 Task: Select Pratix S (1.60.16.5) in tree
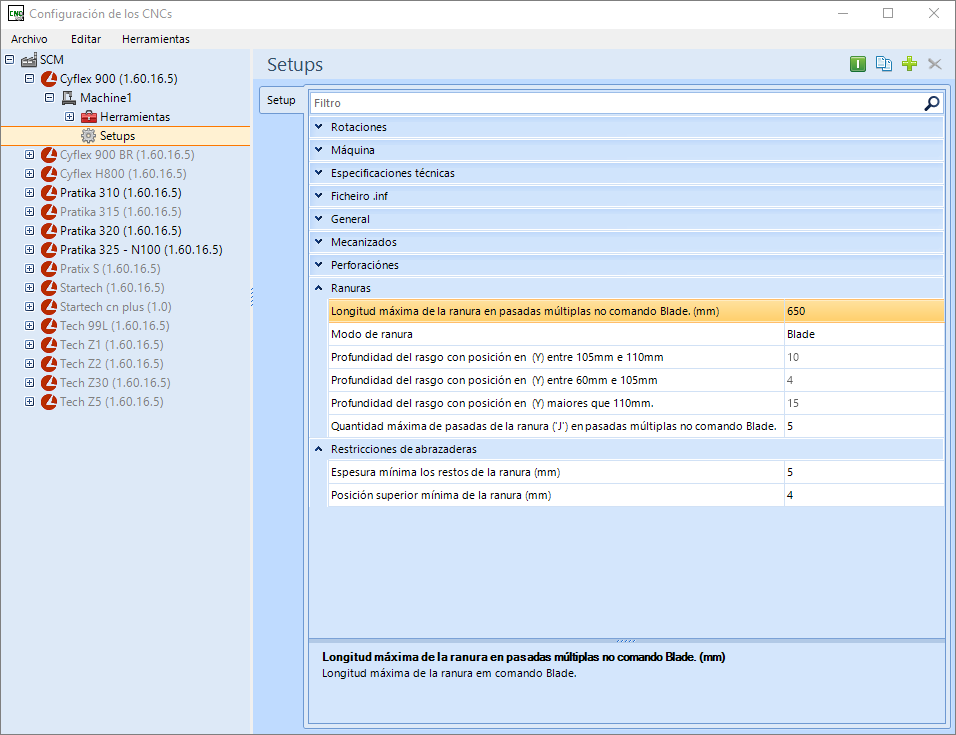pyautogui.click(x=110, y=269)
